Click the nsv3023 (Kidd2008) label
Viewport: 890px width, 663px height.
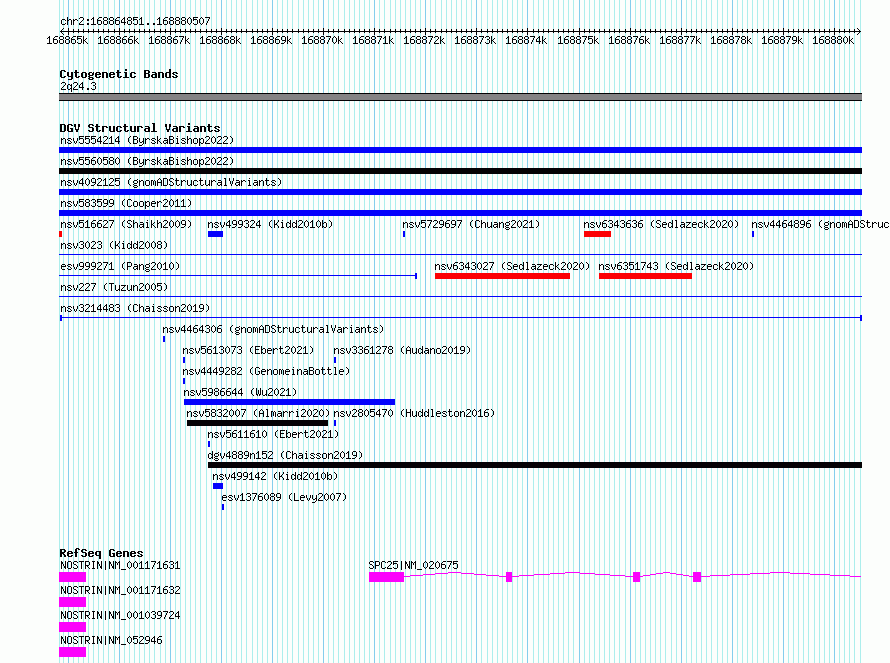click(114, 245)
